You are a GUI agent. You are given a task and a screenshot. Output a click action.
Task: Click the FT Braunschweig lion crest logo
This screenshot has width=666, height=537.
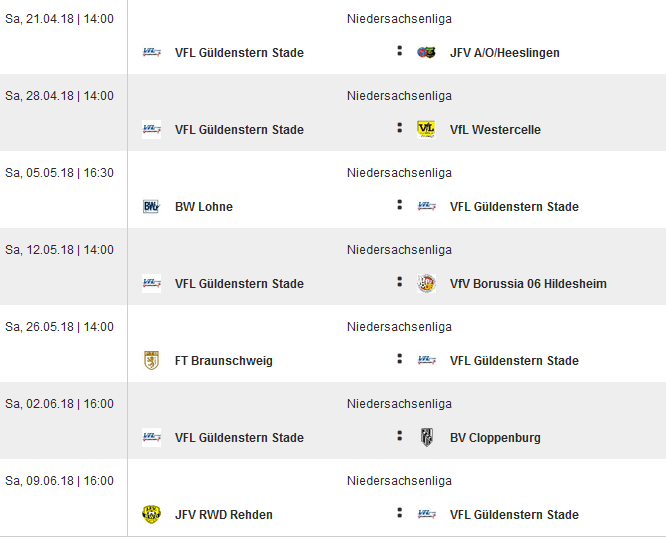click(x=151, y=360)
